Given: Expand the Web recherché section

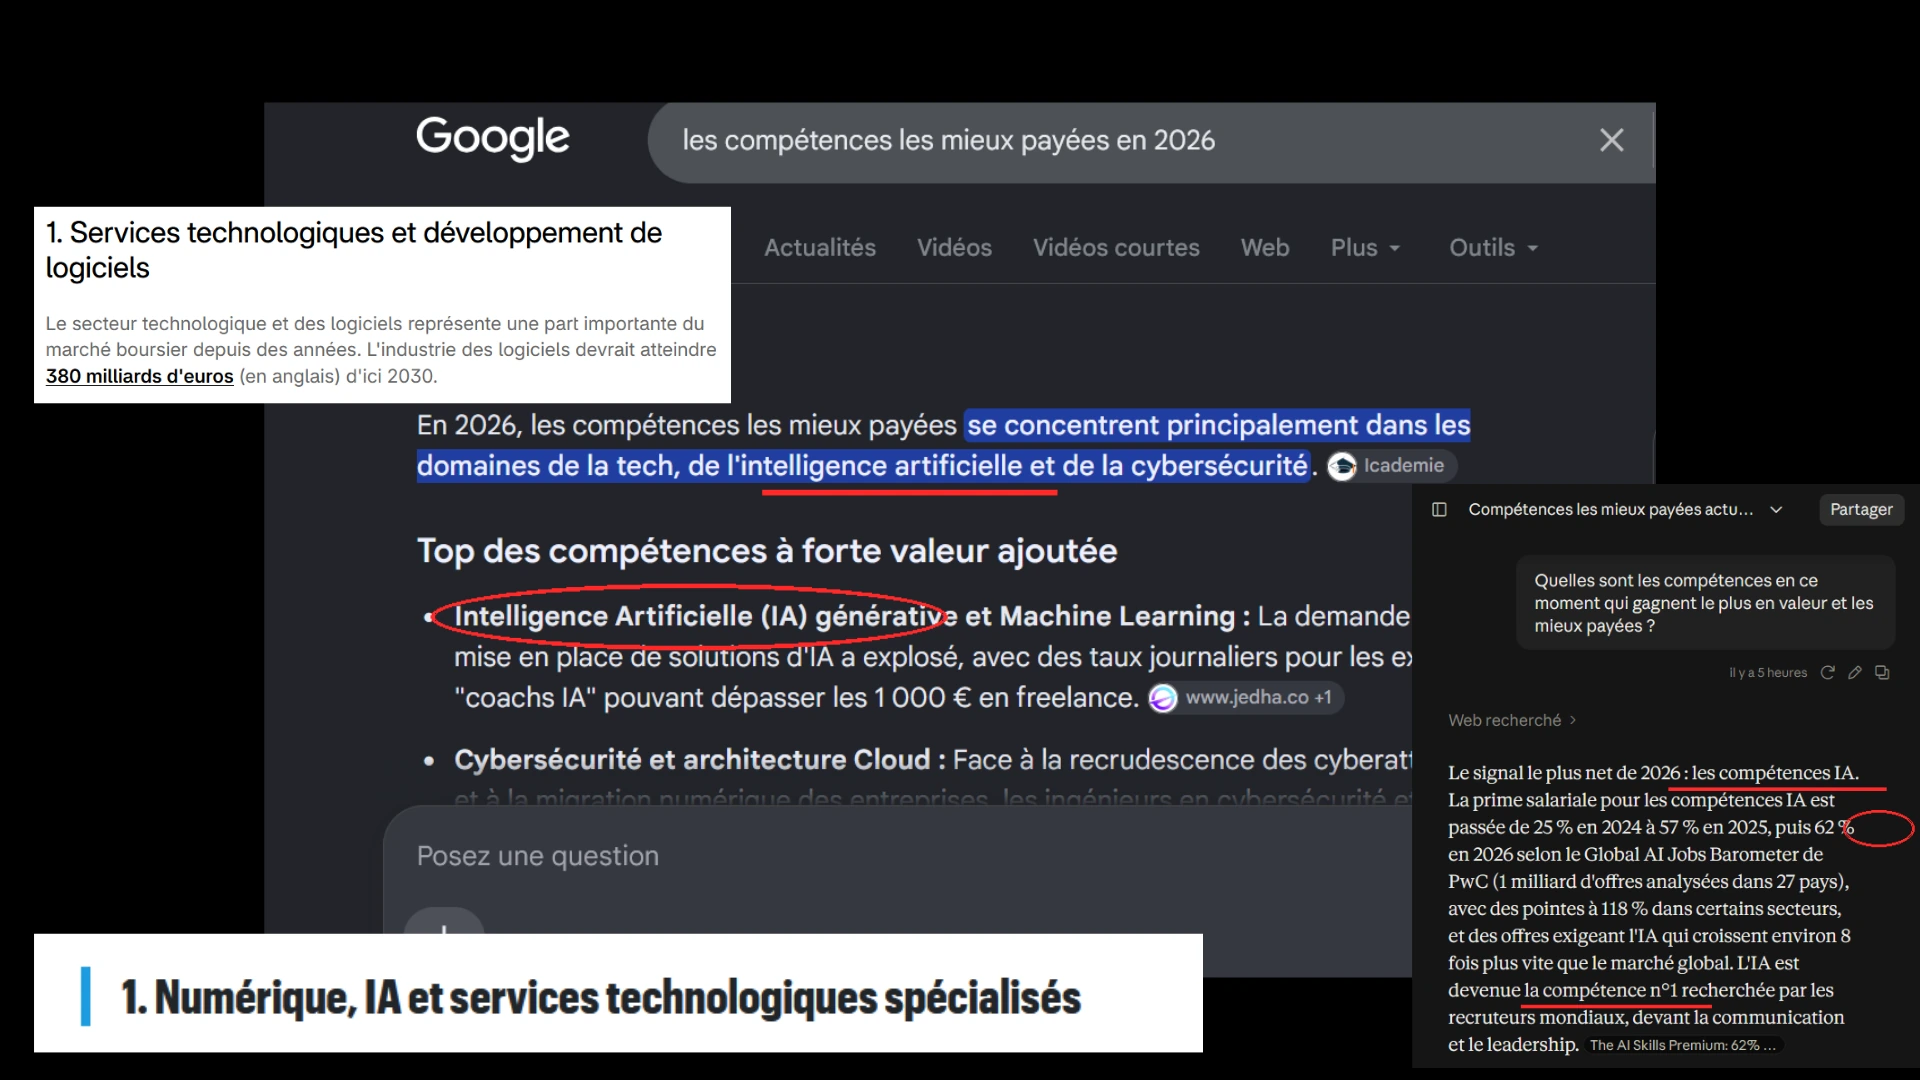Looking at the screenshot, I should 1512,720.
